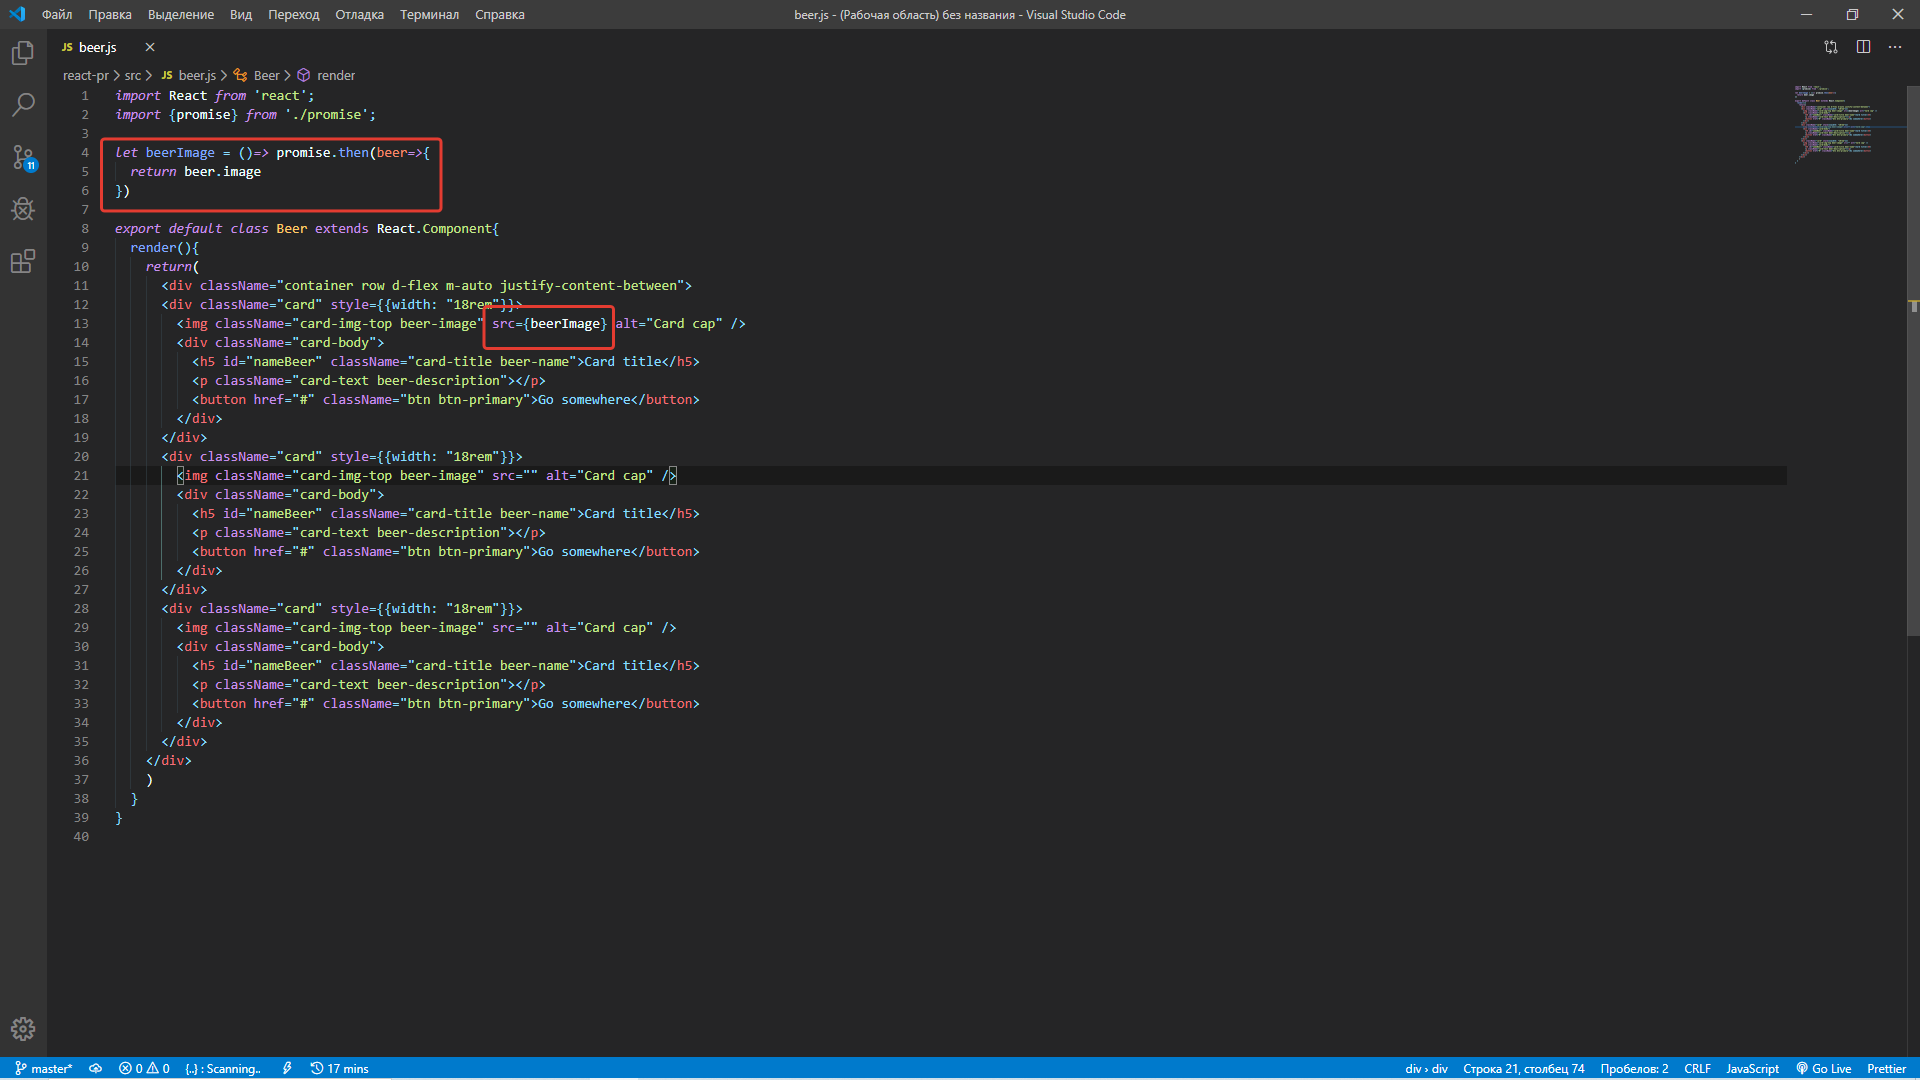Open the Source Control view
The width and height of the screenshot is (1920, 1080).
click(23, 157)
